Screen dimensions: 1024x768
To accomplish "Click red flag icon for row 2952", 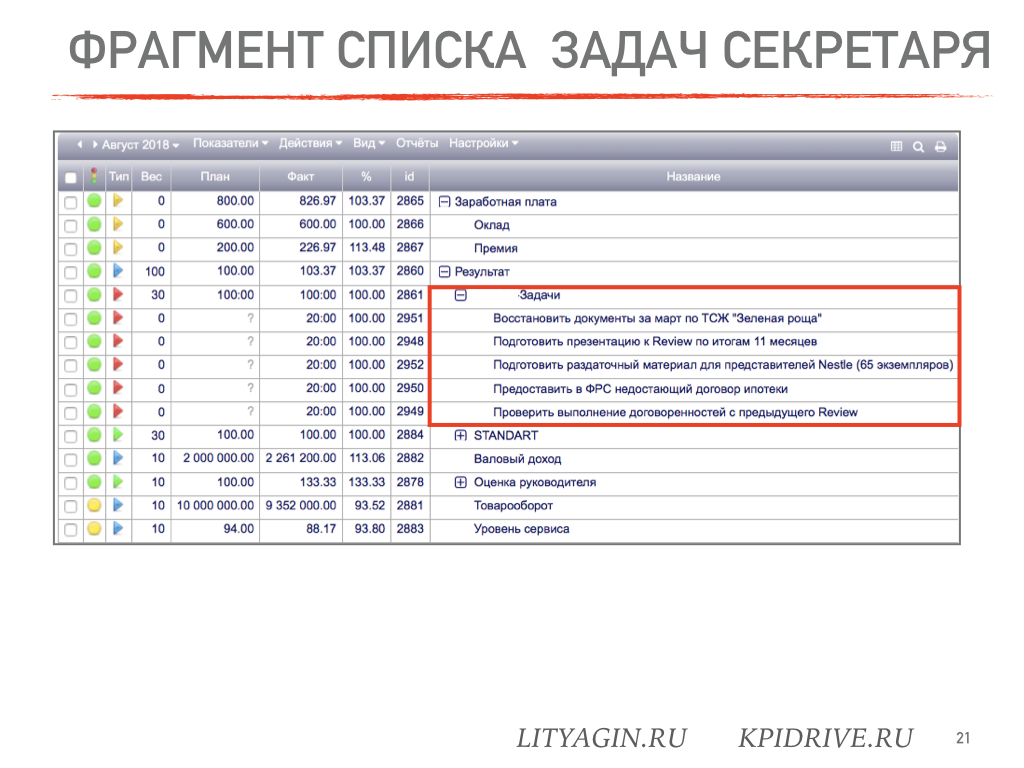I will tap(118, 364).
